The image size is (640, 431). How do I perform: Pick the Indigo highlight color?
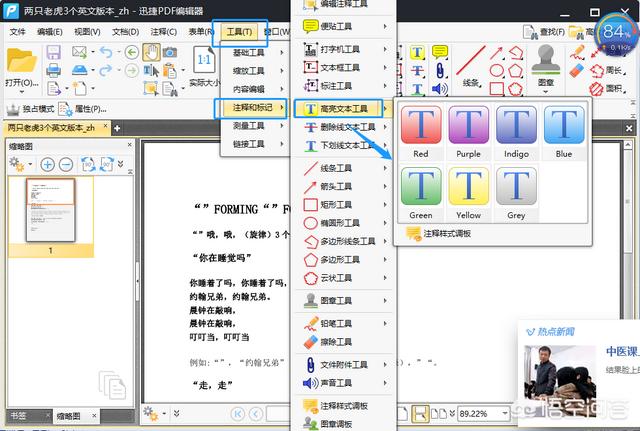pyautogui.click(x=516, y=132)
